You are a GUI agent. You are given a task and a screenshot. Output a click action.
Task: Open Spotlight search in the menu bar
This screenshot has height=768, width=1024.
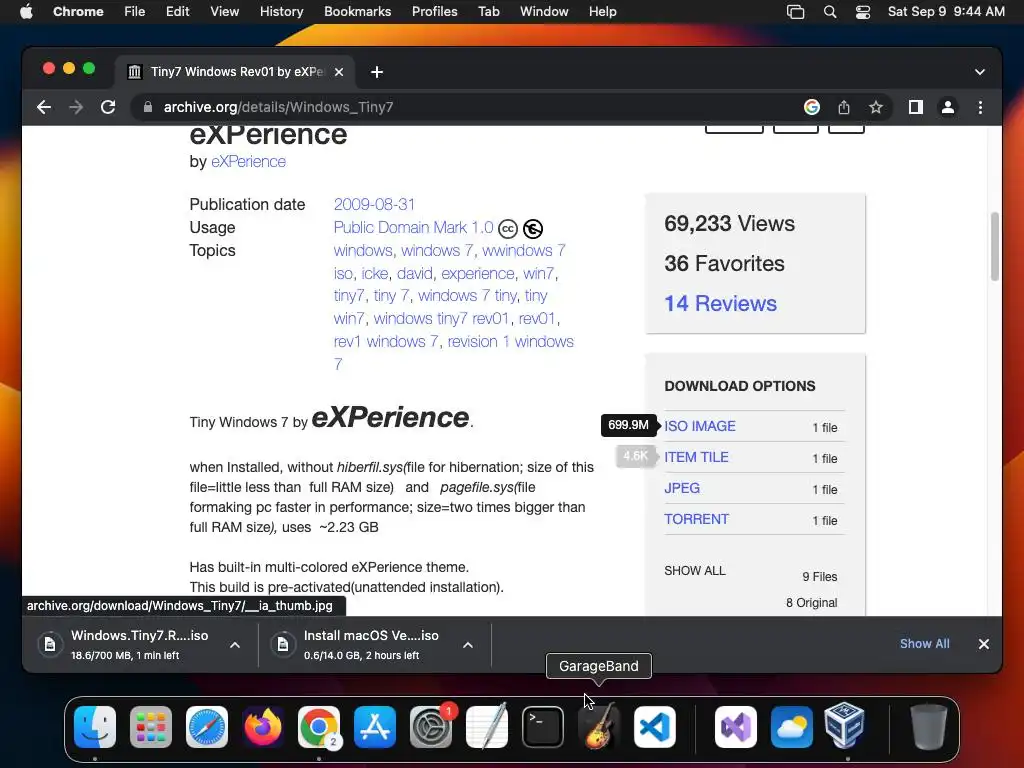pyautogui.click(x=830, y=12)
